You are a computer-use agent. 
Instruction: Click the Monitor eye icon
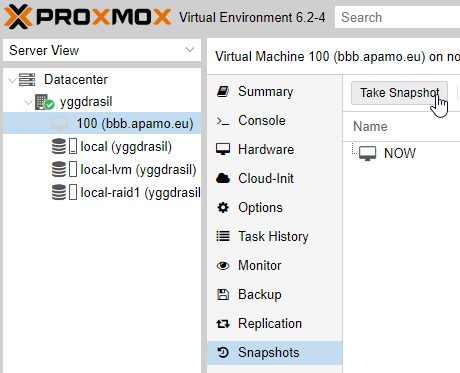click(x=223, y=266)
